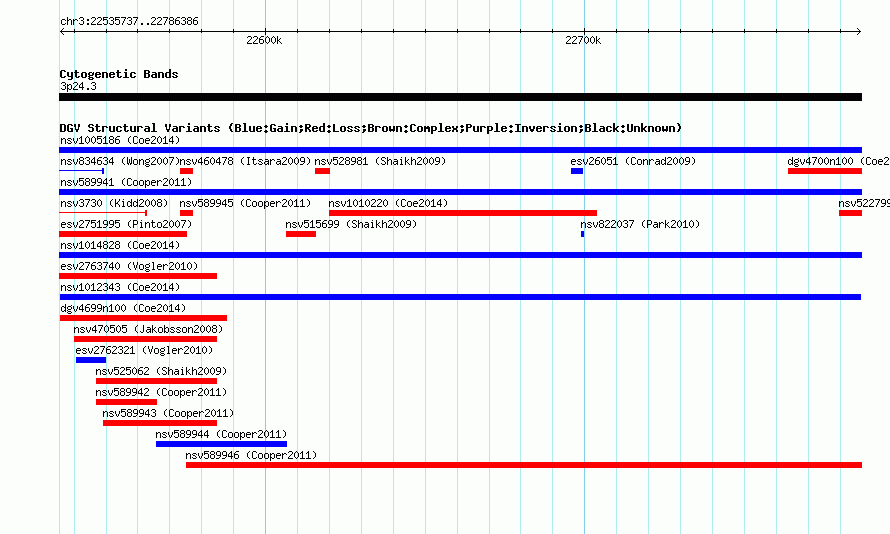This screenshot has width=890, height=534.
Task: Click the nsv834634 thin blue line glyph
Action: (x=82, y=171)
